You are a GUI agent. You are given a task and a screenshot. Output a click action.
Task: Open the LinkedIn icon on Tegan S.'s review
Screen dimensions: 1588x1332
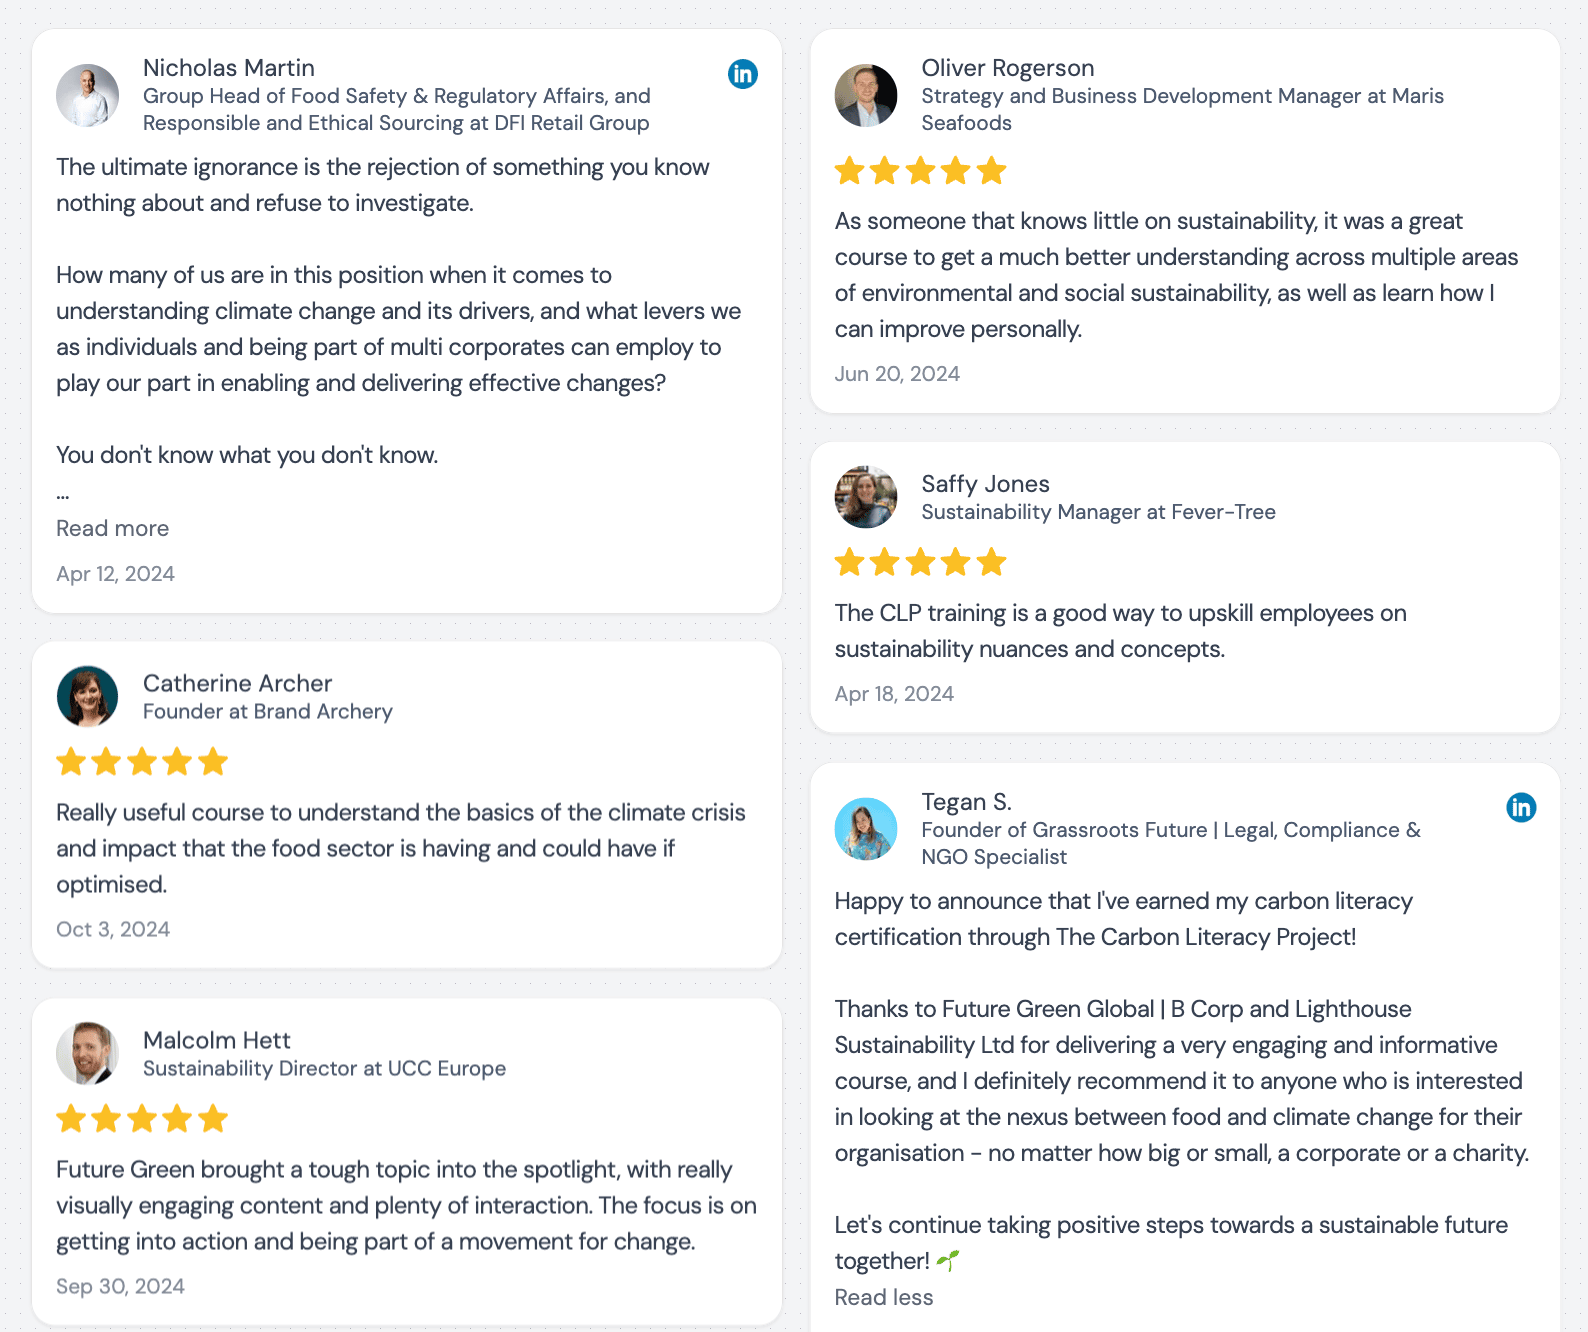(x=1521, y=807)
